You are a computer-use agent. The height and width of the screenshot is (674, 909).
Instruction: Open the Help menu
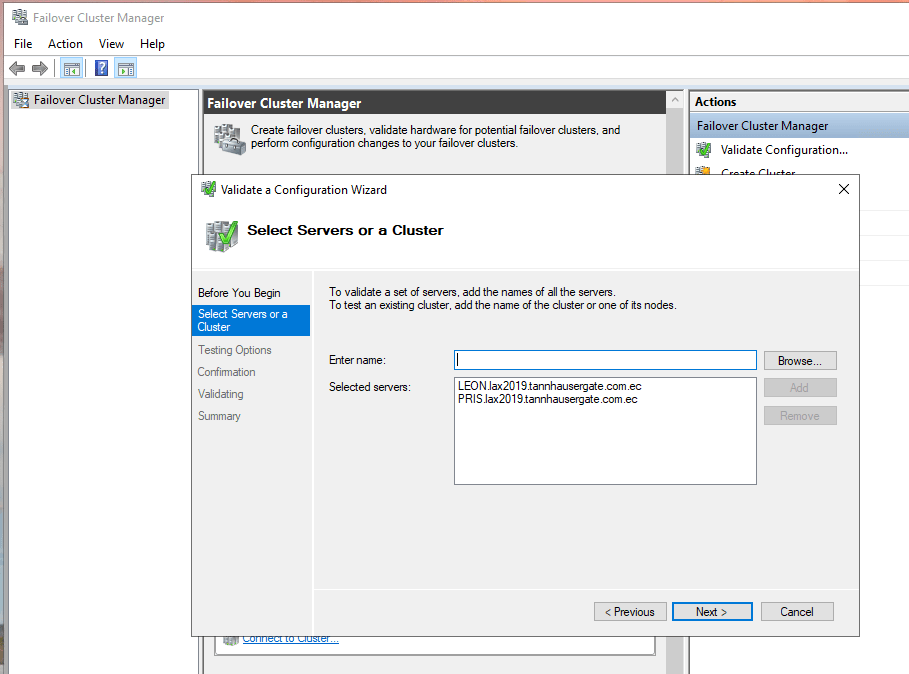click(x=152, y=44)
